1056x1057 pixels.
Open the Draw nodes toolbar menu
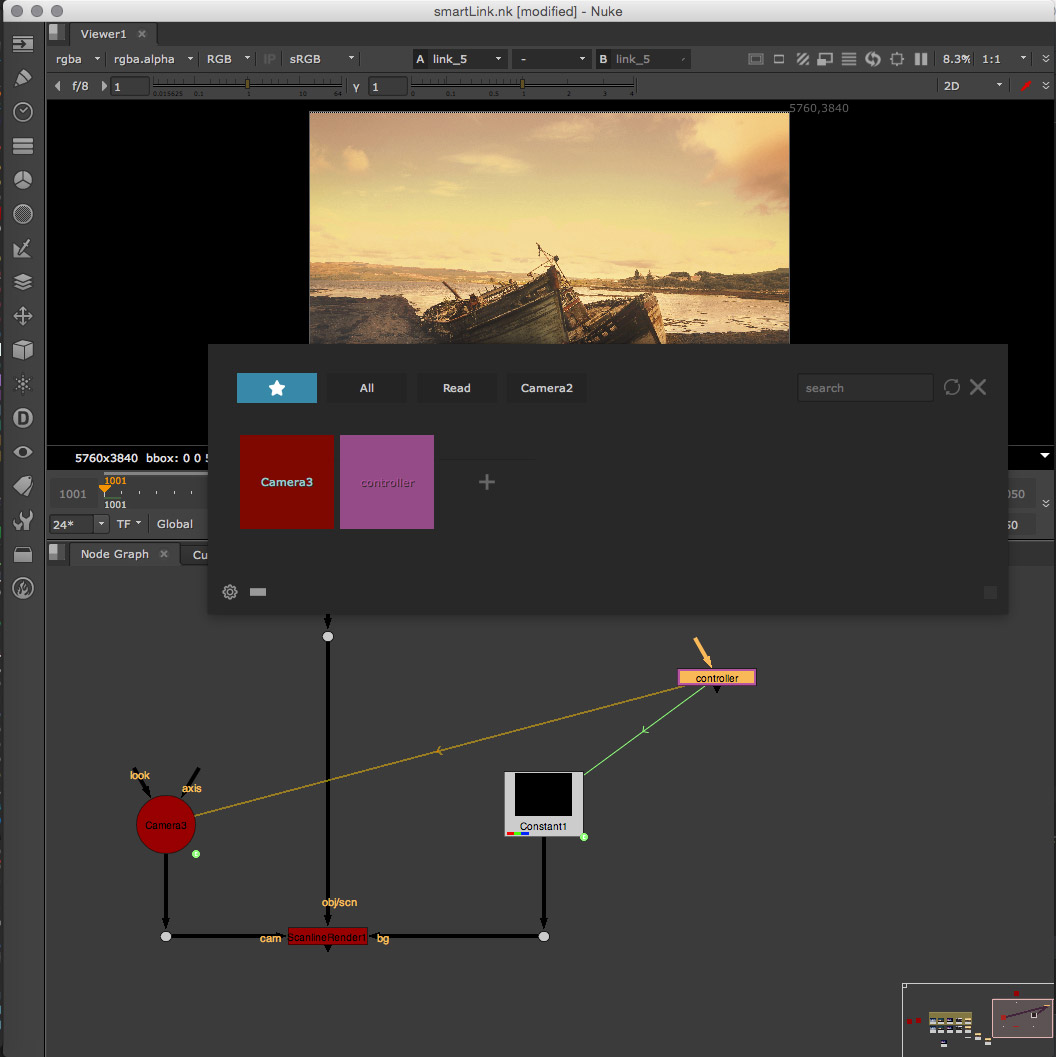[23, 78]
